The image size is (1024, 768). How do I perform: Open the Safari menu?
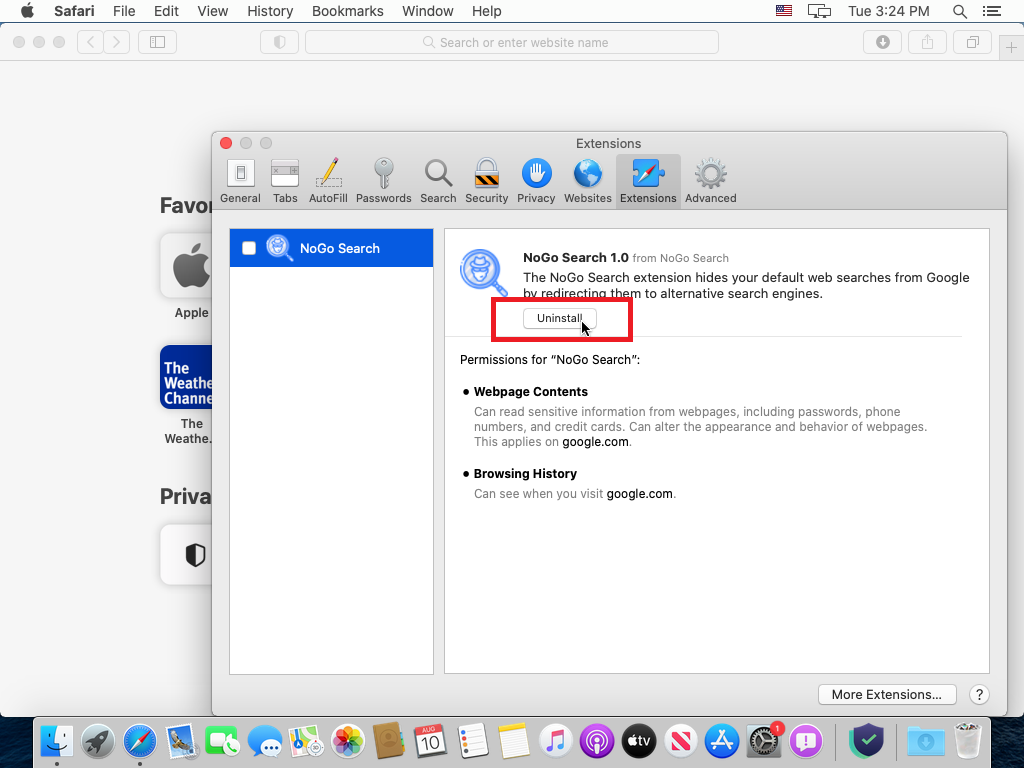(x=74, y=11)
